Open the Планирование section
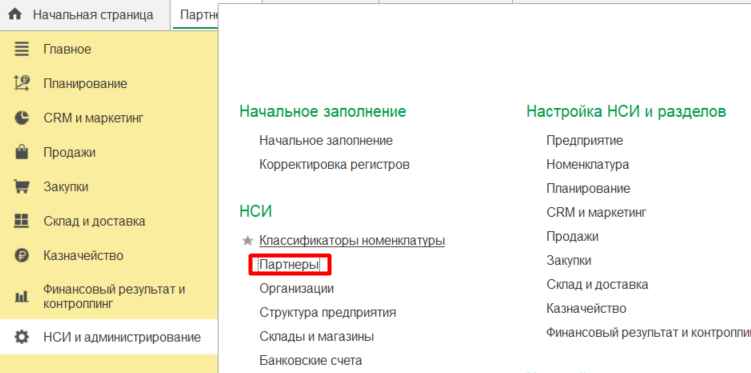The image size is (751, 373). (x=85, y=83)
